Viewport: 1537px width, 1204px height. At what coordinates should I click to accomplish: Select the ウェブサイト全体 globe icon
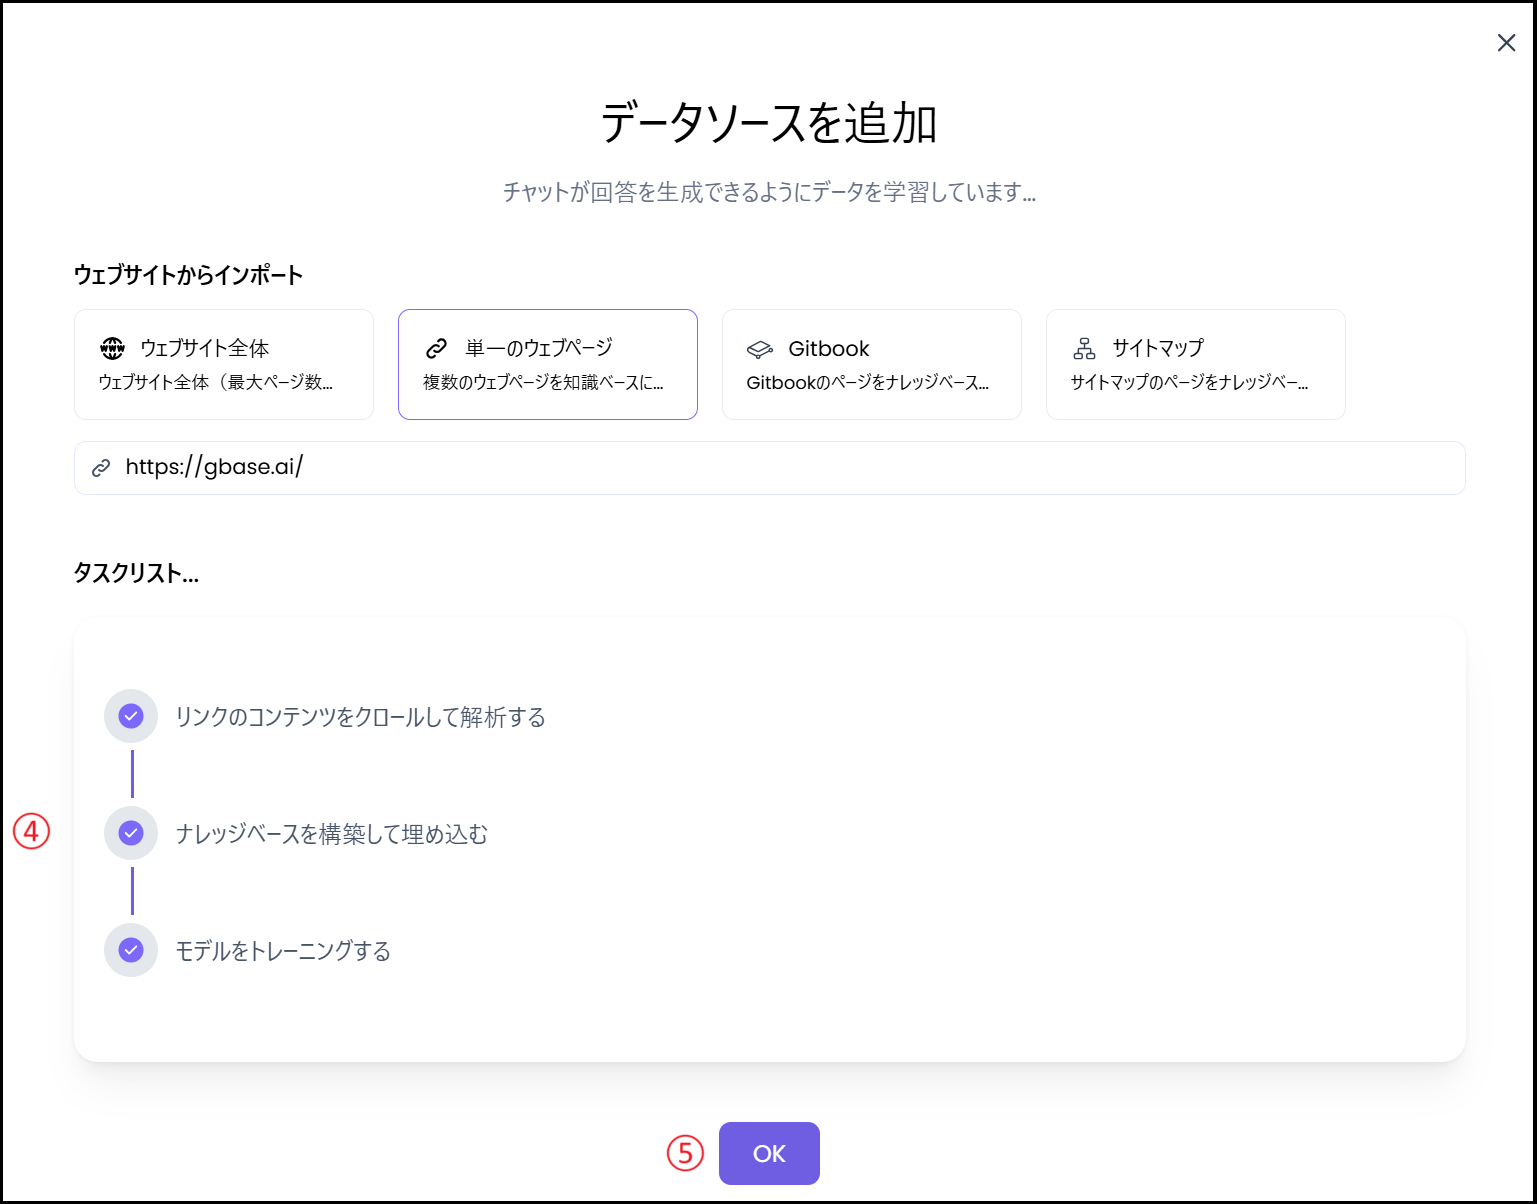click(x=111, y=348)
